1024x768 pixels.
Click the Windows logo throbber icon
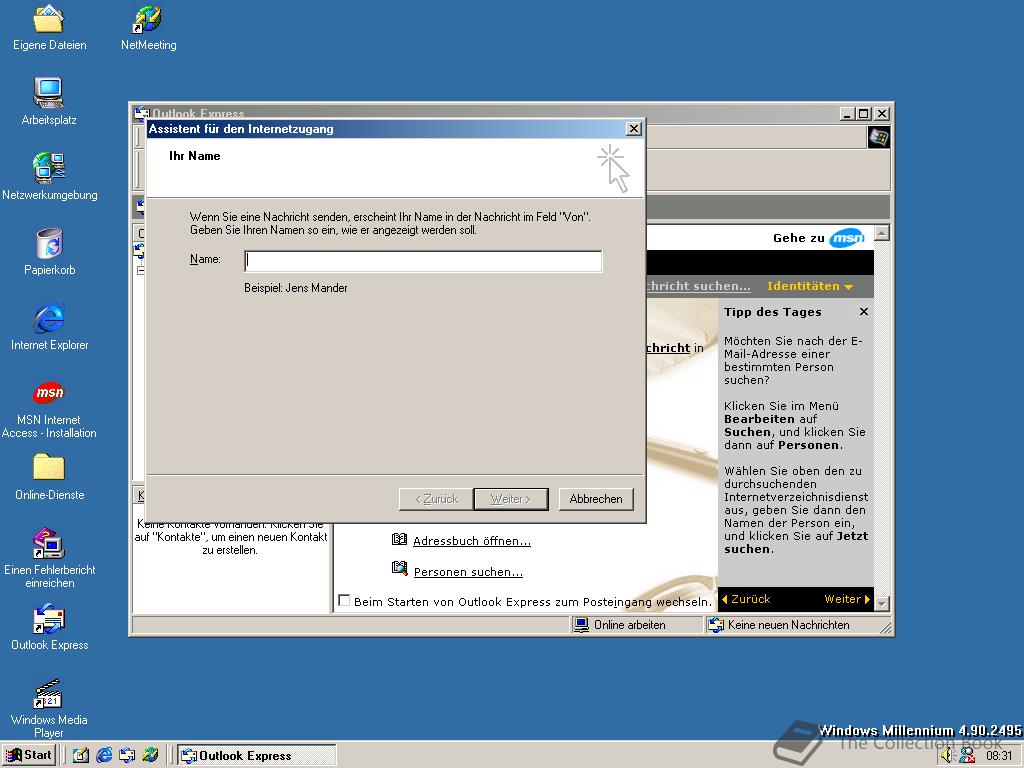879,138
